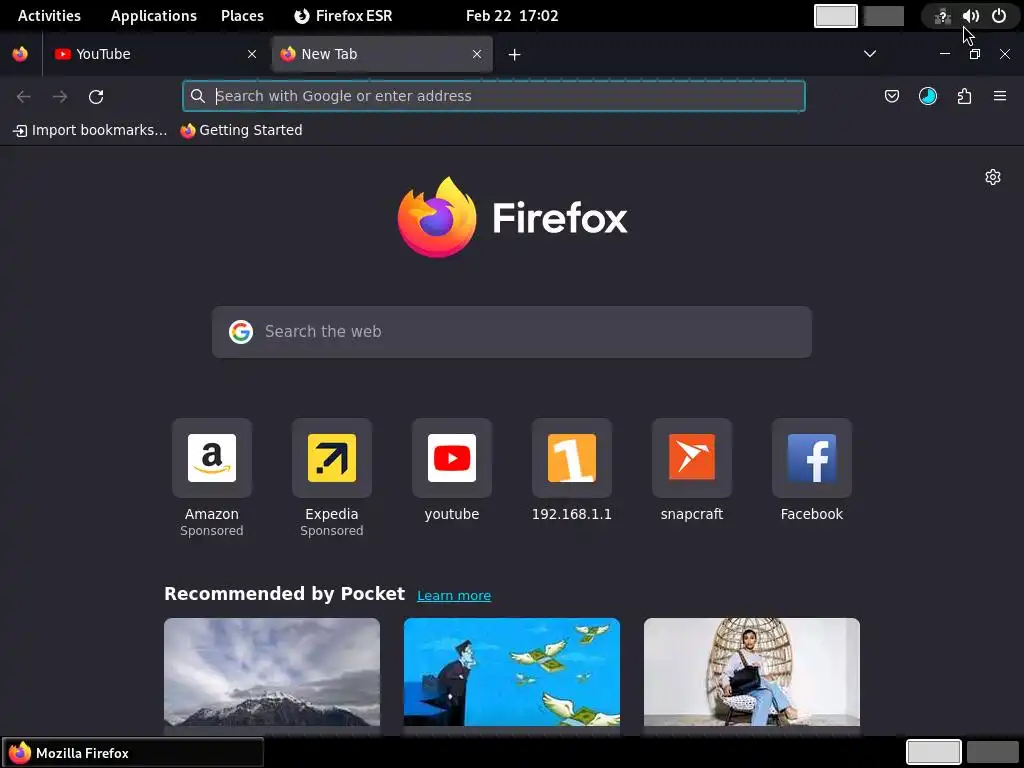Viewport: 1024px width, 768px height.
Task: Open the woman in chair Pocket story
Action: pos(752,672)
